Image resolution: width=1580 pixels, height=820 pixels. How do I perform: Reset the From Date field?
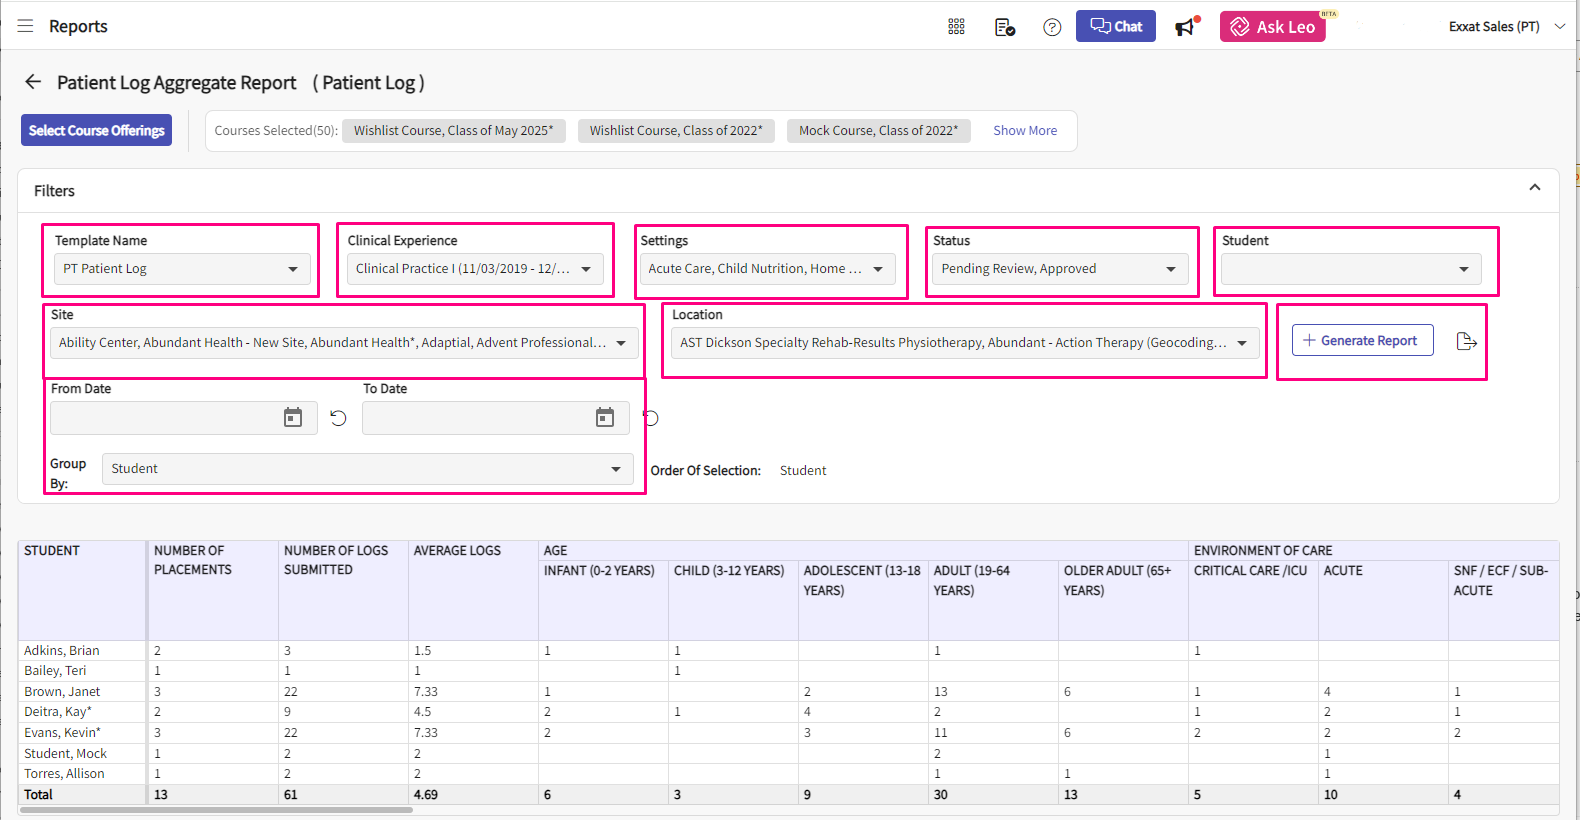[339, 418]
